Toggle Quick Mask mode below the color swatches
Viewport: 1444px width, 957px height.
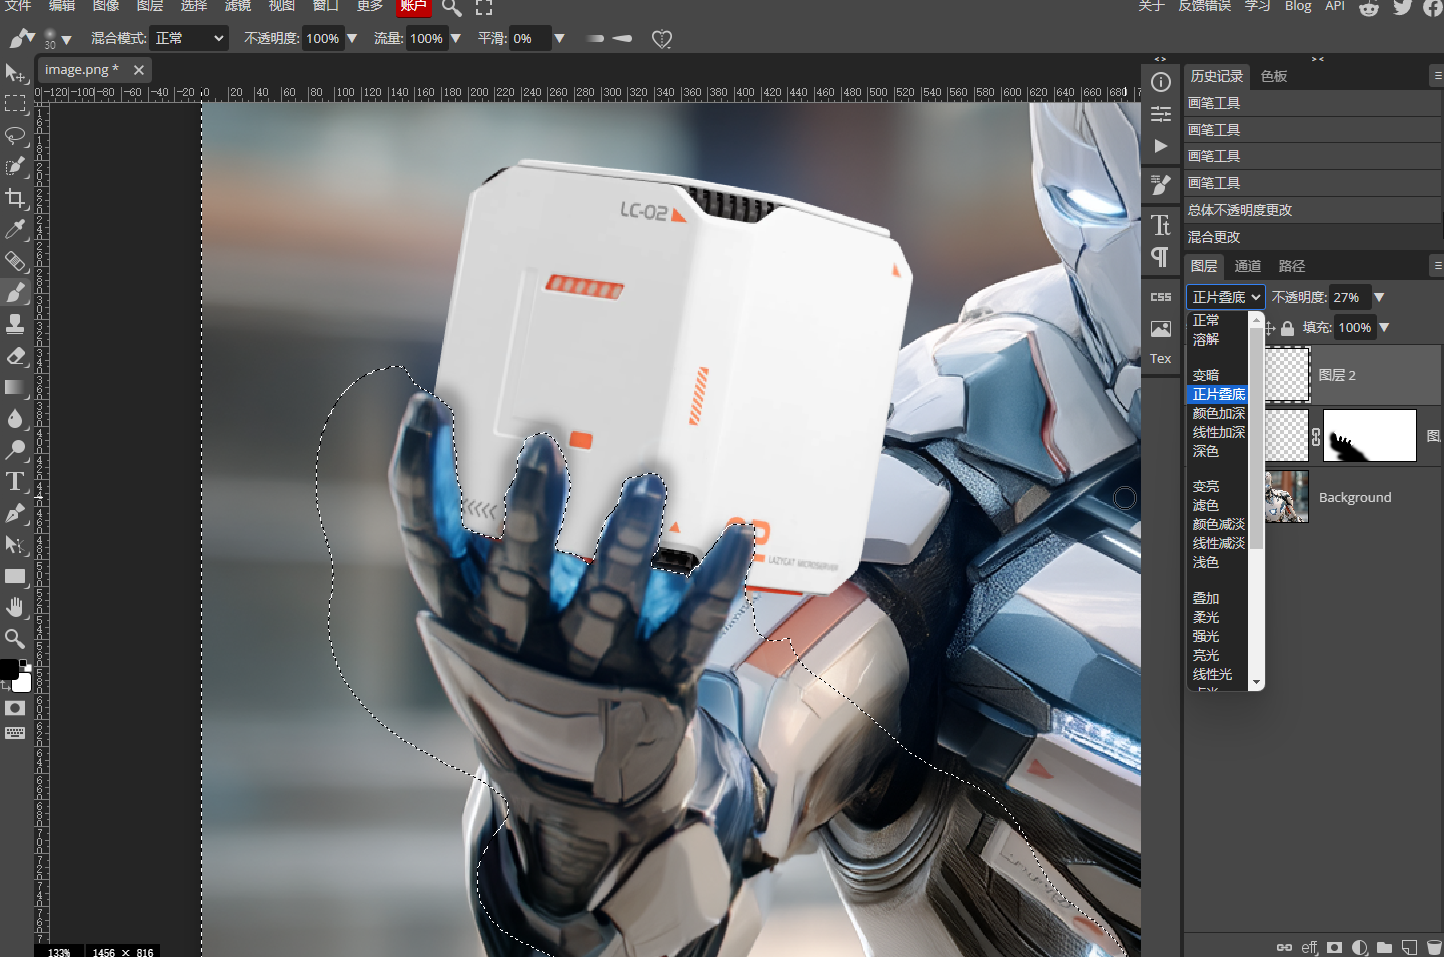coord(15,708)
